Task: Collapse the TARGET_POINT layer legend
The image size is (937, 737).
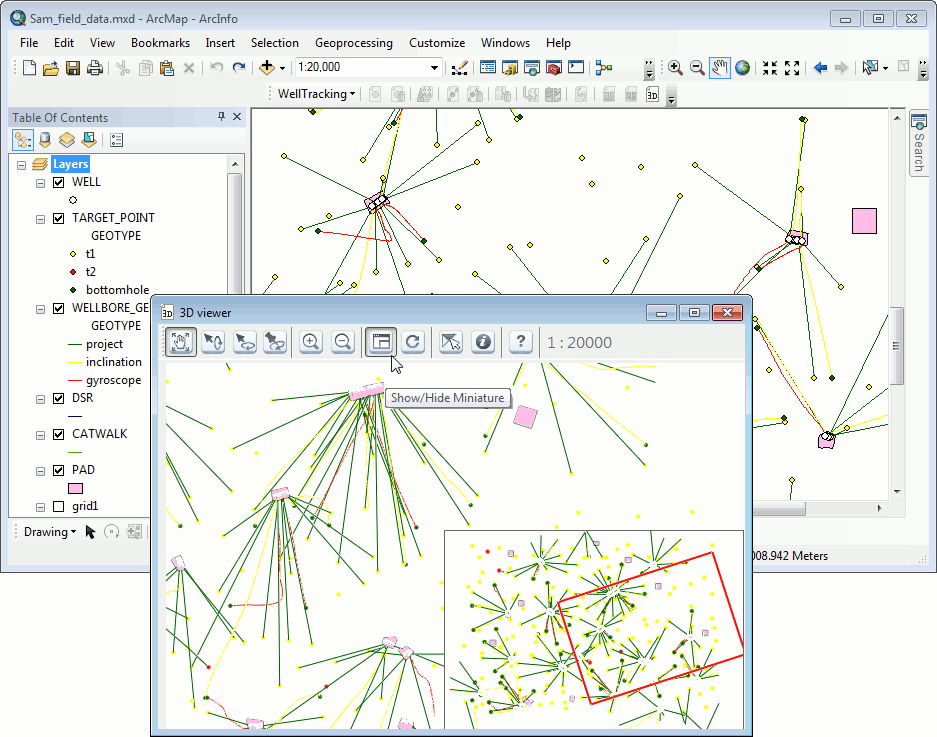Action: [x=41, y=219]
